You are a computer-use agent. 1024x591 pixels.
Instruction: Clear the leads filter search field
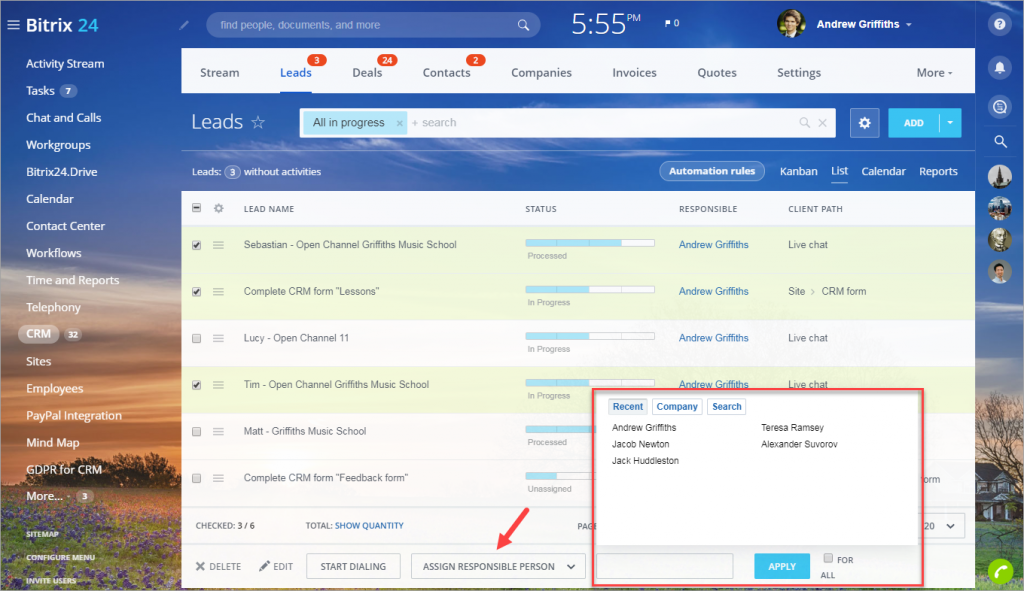pyautogui.click(x=823, y=122)
